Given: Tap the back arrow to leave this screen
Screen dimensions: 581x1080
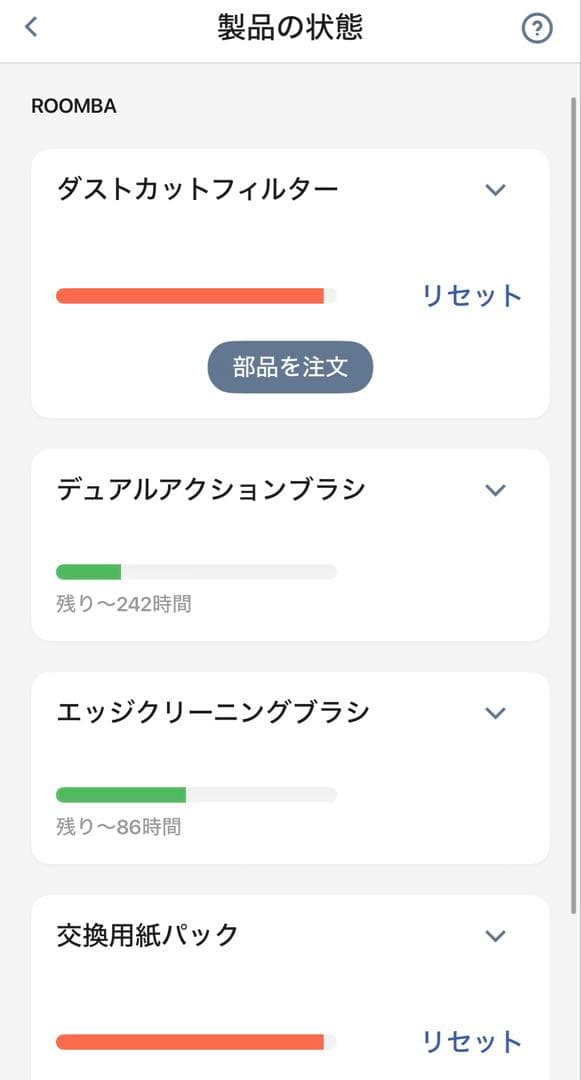Looking at the screenshot, I should click(x=30, y=27).
